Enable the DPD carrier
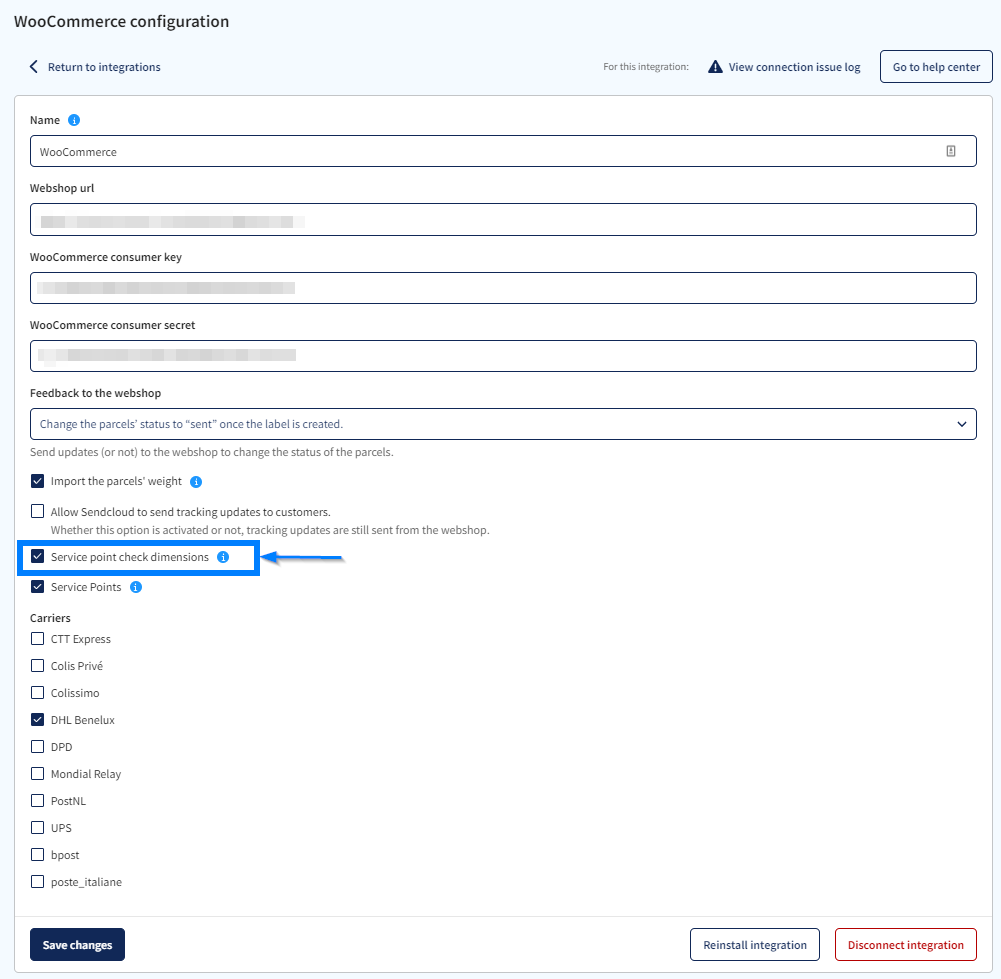 click(38, 747)
